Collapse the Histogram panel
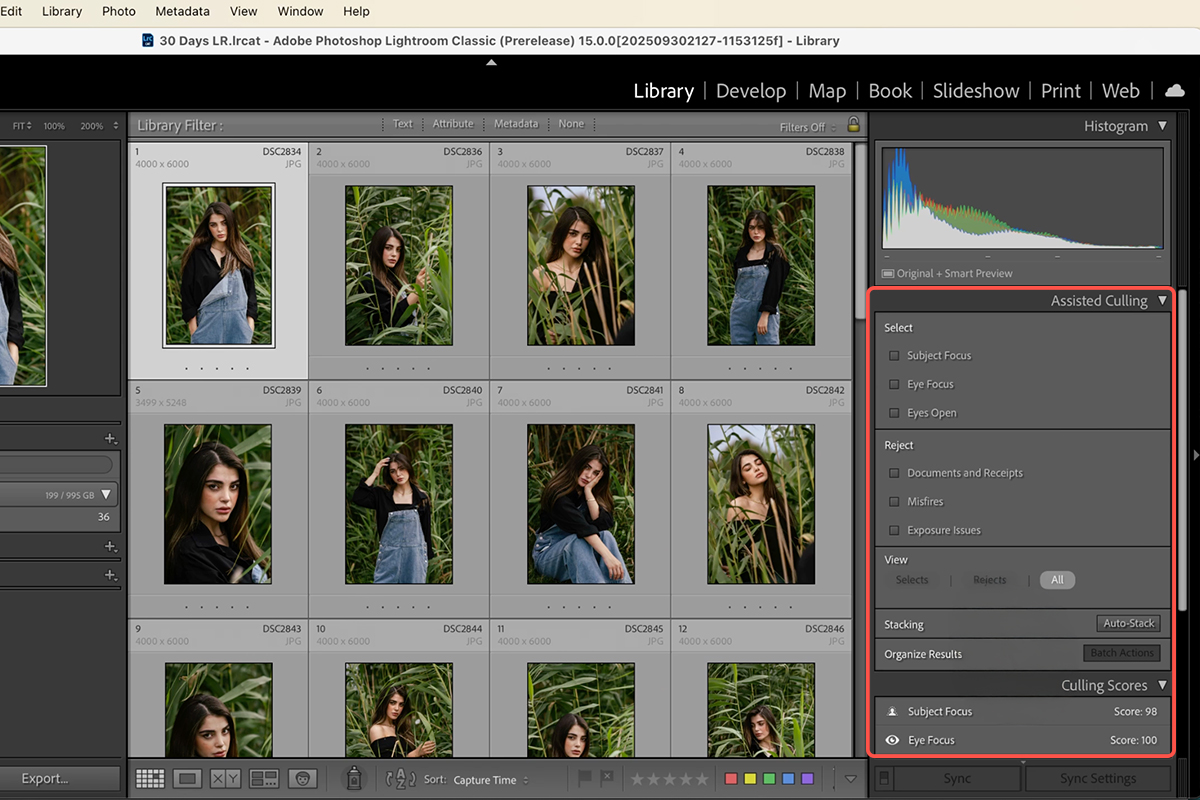This screenshot has width=1200, height=800. 1162,126
